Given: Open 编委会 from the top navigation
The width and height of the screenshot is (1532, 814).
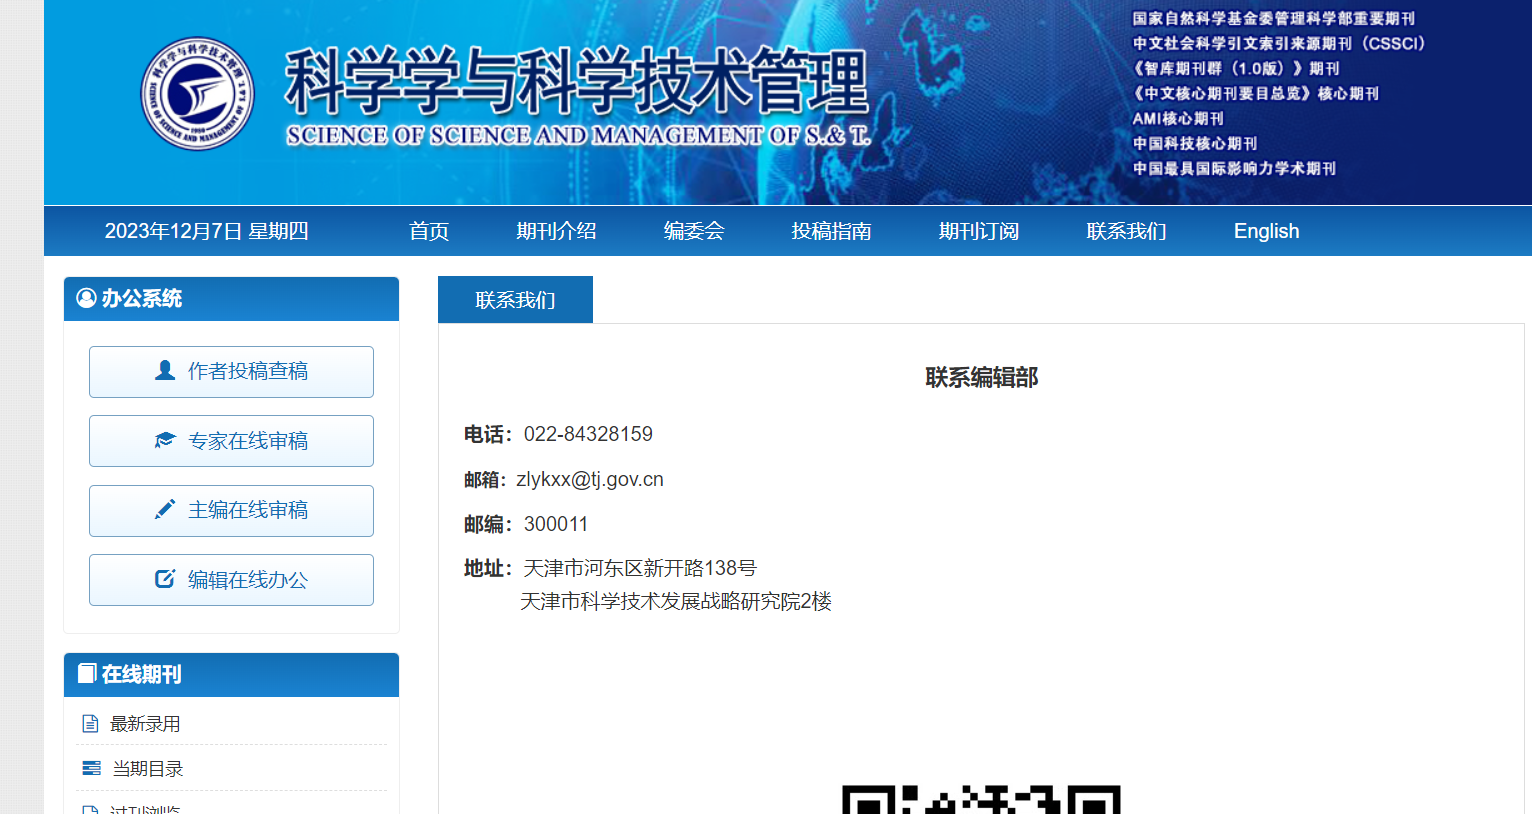Looking at the screenshot, I should point(694,231).
